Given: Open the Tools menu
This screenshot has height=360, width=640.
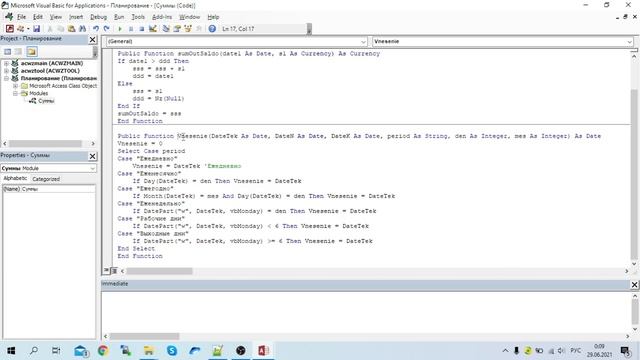Looking at the screenshot, I should pos(138,17).
